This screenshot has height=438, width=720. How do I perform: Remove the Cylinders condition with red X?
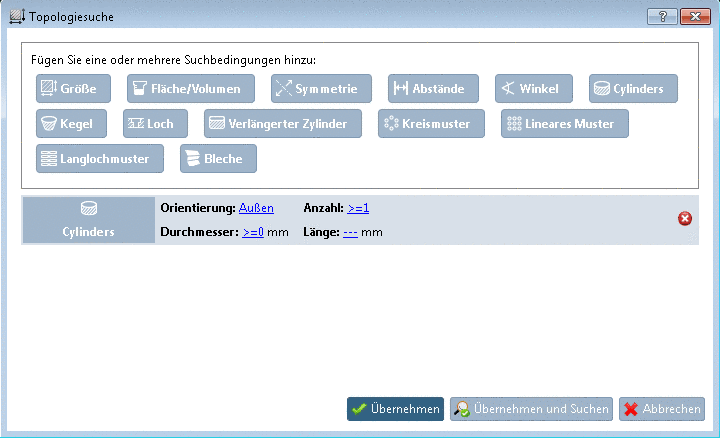pyautogui.click(x=685, y=219)
